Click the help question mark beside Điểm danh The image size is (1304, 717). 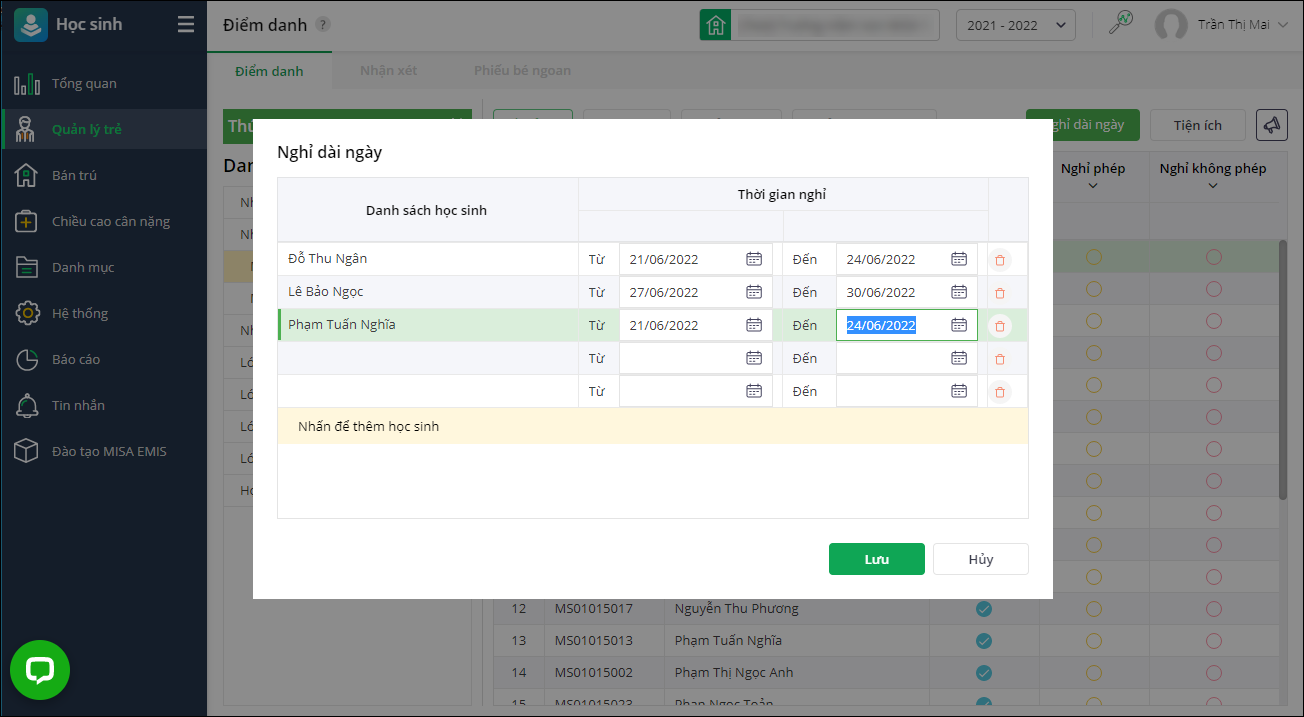pos(323,26)
